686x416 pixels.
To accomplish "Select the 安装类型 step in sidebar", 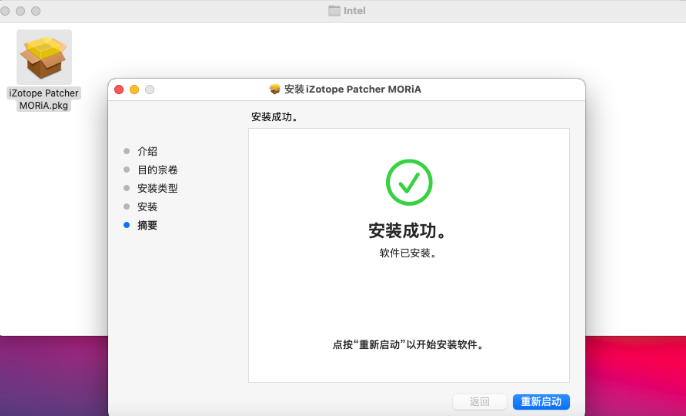I will pyautogui.click(x=158, y=188).
